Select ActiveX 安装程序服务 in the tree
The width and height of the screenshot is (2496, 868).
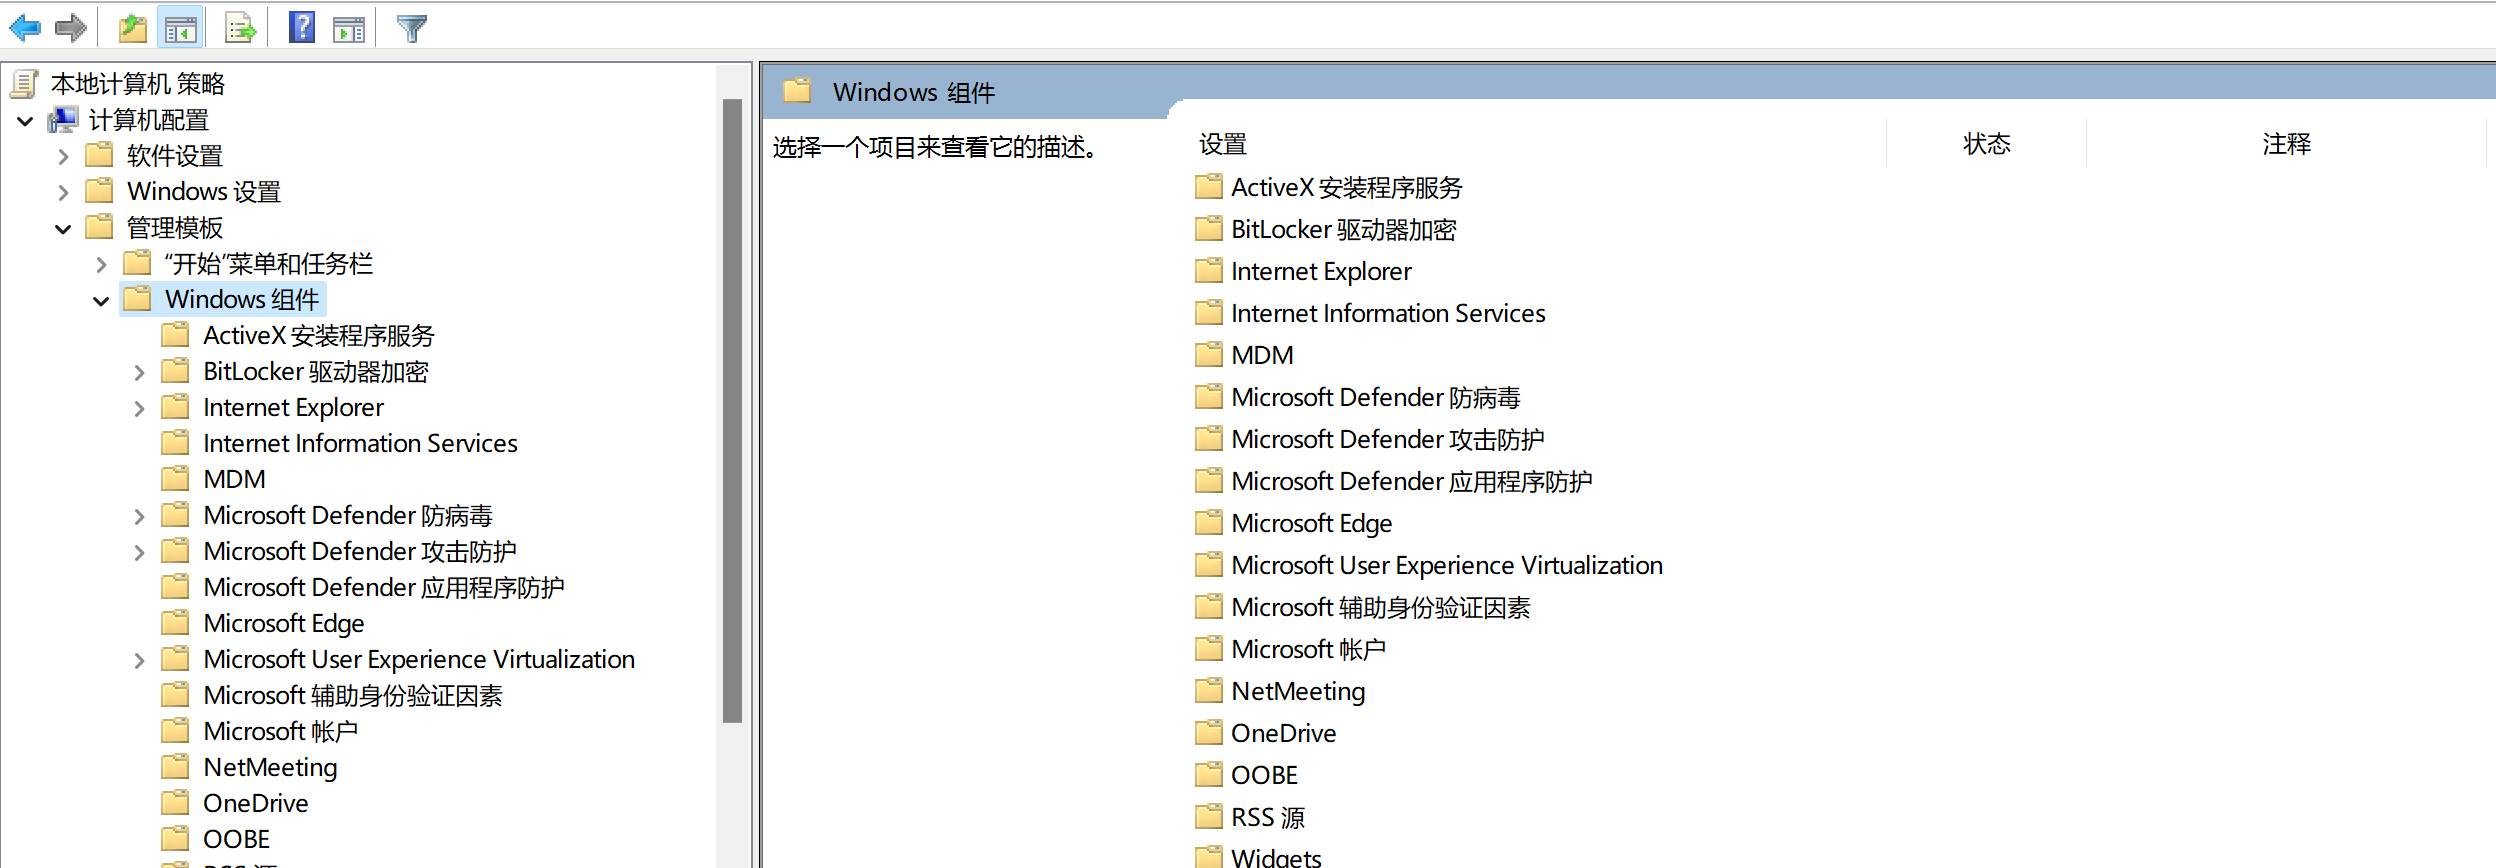click(318, 335)
